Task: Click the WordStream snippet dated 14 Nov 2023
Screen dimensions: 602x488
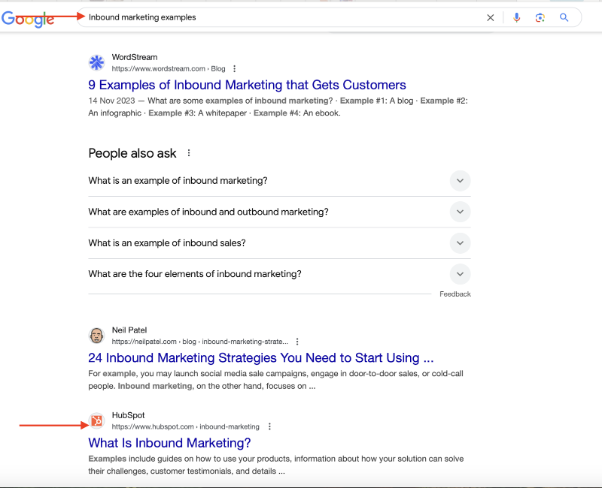Action: pyautogui.click(x=278, y=107)
